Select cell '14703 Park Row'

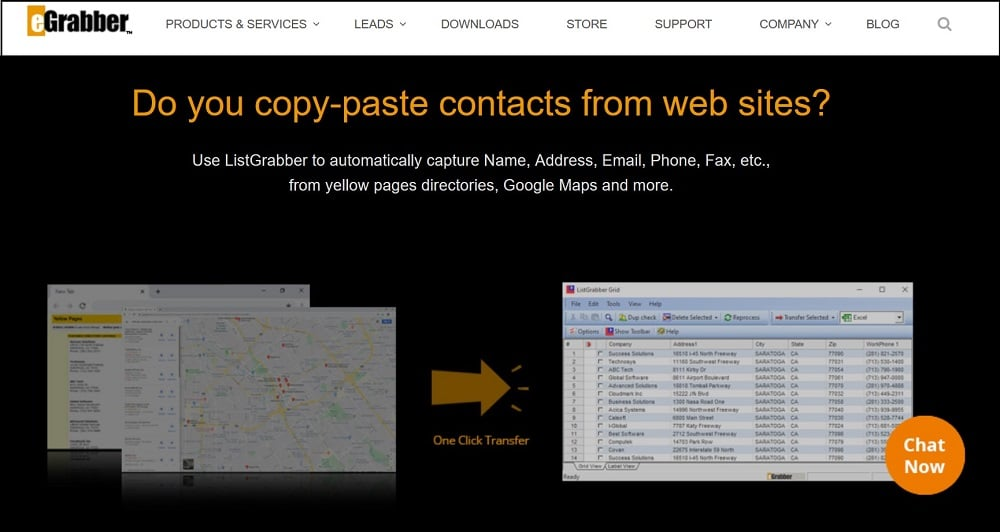tap(693, 441)
